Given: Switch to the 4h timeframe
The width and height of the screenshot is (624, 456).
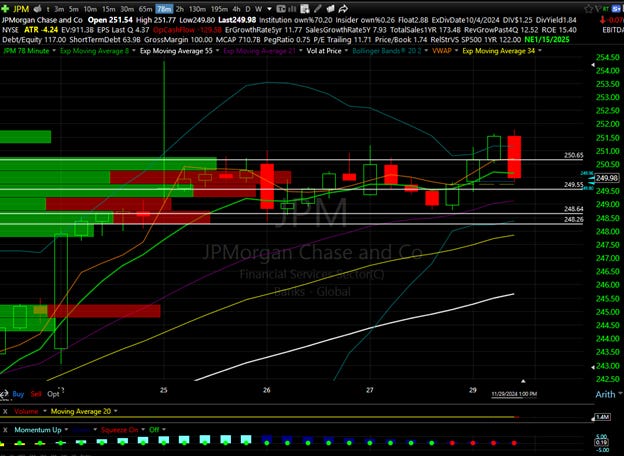Looking at the screenshot, I should coord(236,9).
